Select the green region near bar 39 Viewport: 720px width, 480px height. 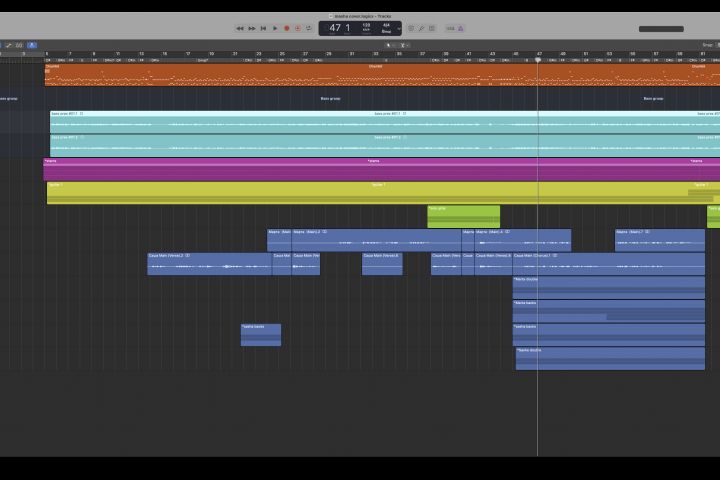click(464, 216)
